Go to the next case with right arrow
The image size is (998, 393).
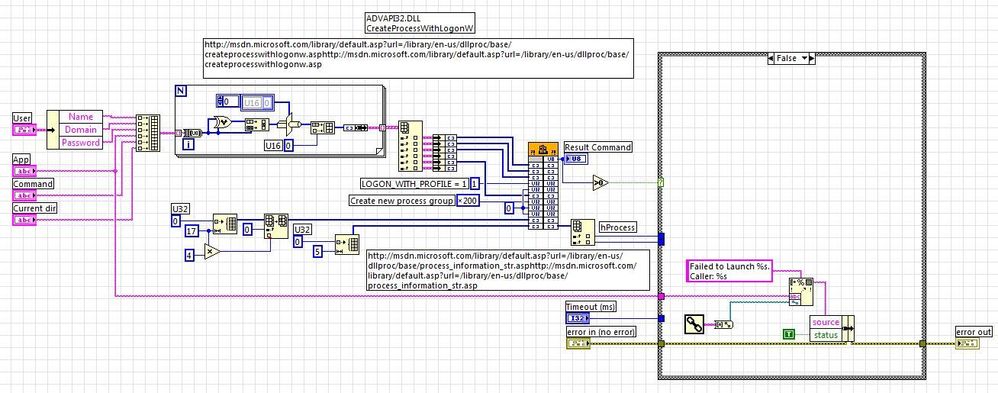(812, 58)
